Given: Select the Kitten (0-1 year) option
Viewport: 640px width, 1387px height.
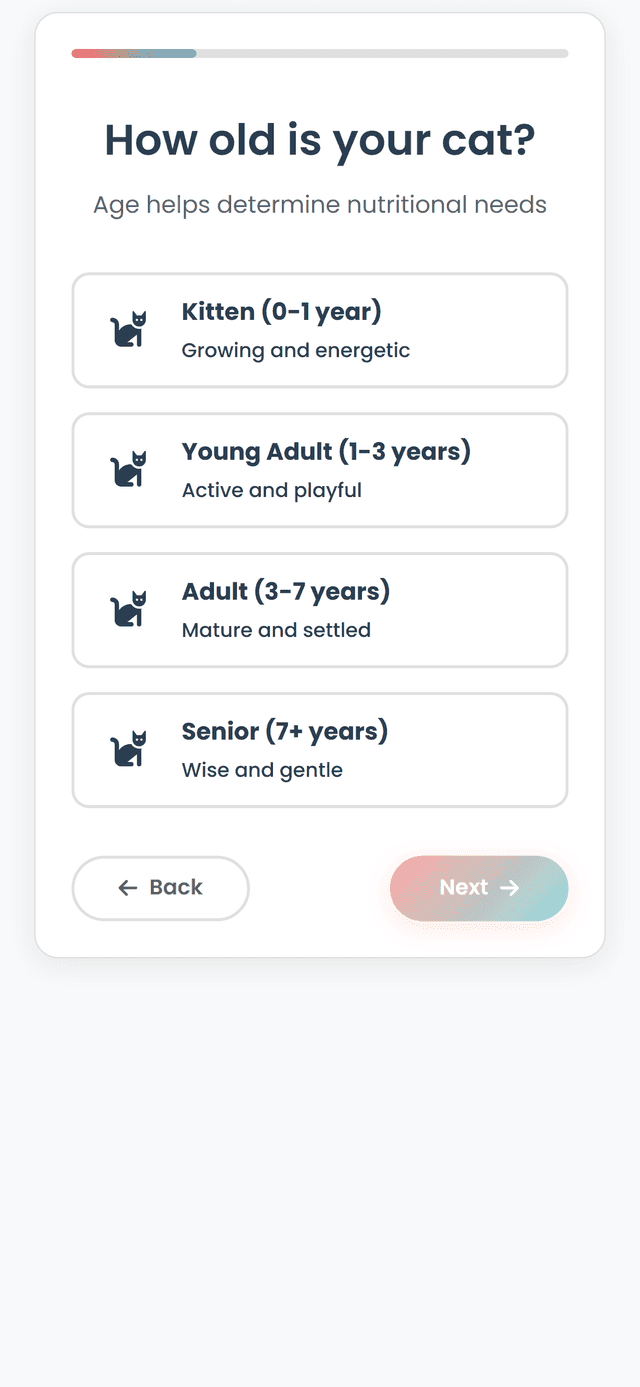Looking at the screenshot, I should tap(320, 330).
